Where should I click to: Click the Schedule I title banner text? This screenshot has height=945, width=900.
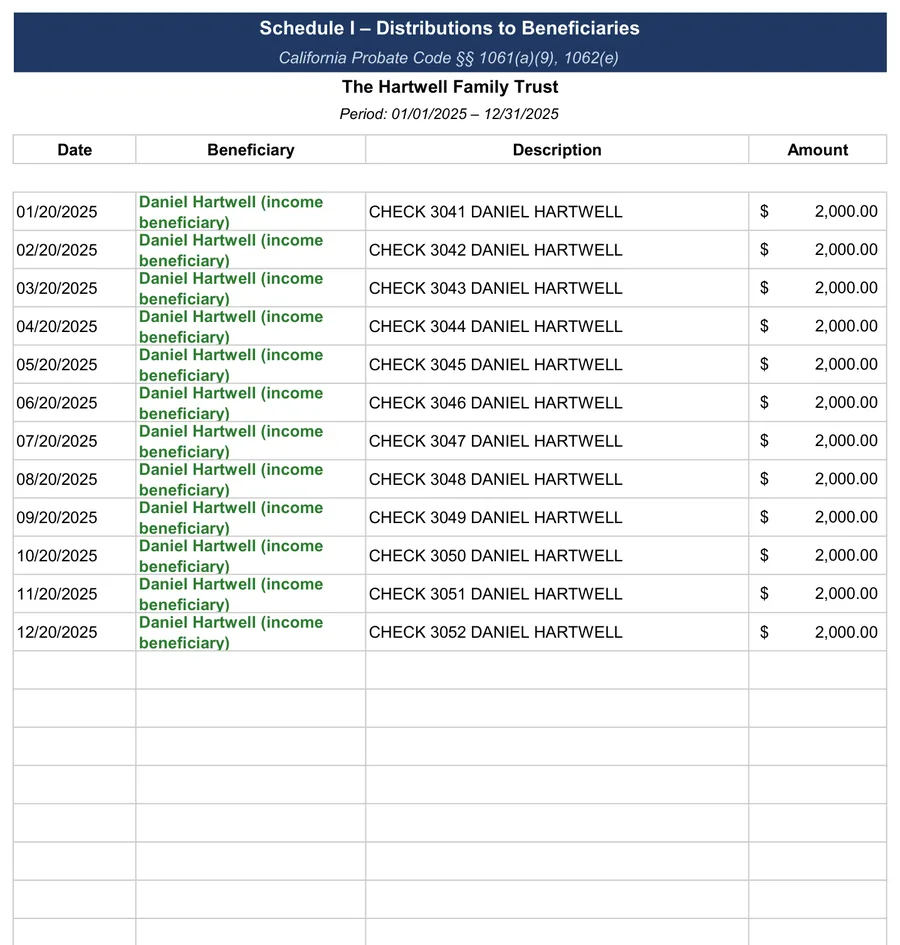[449, 28]
